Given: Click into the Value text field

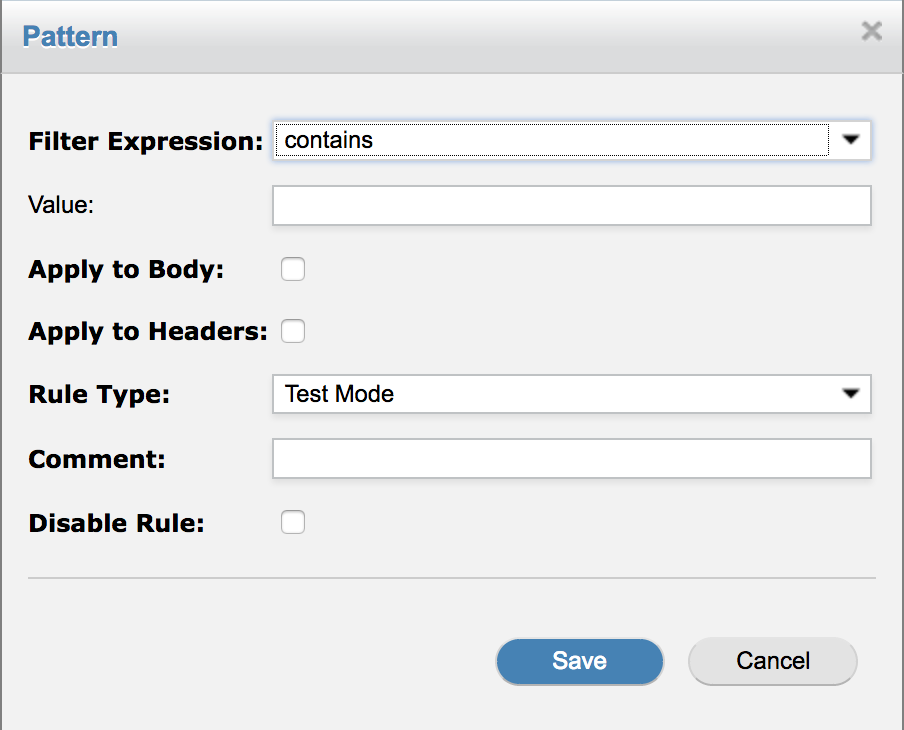Looking at the screenshot, I should point(571,206).
